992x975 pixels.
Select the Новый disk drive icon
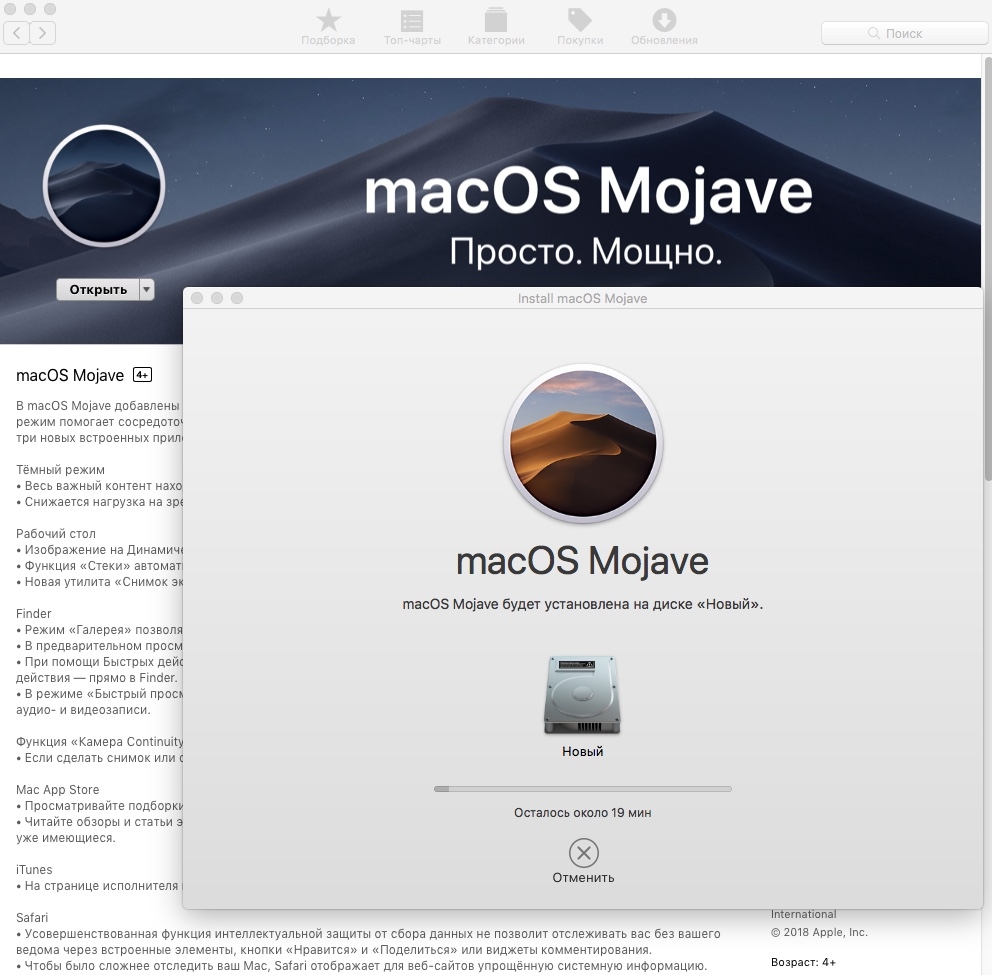582,695
